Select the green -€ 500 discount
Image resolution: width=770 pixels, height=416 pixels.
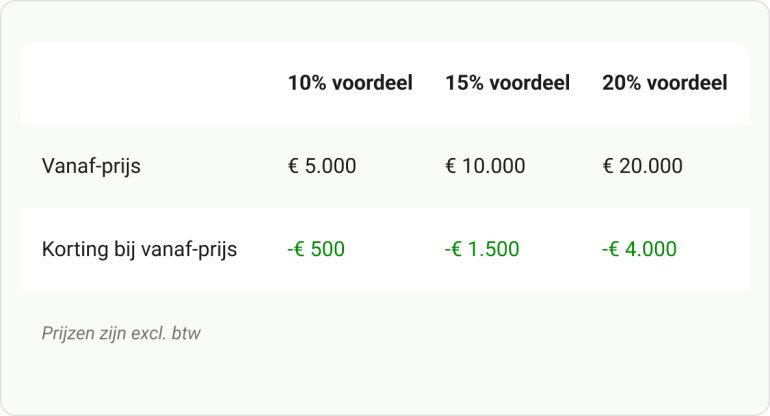pos(316,249)
